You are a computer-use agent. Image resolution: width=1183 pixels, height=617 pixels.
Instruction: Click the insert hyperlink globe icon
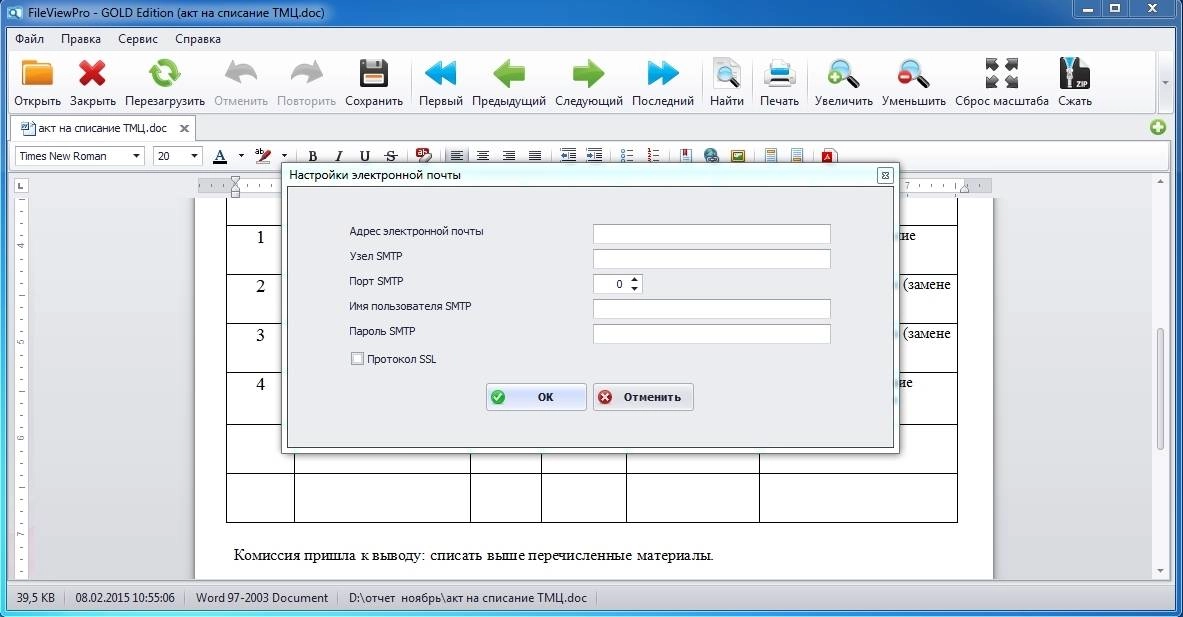pyautogui.click(x=711, y=156)
